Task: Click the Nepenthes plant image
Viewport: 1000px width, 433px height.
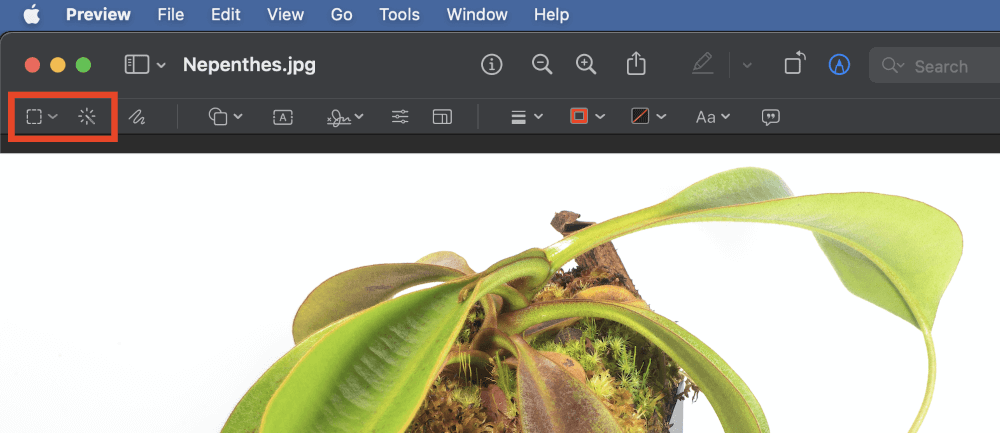Action: click(500, 293)
